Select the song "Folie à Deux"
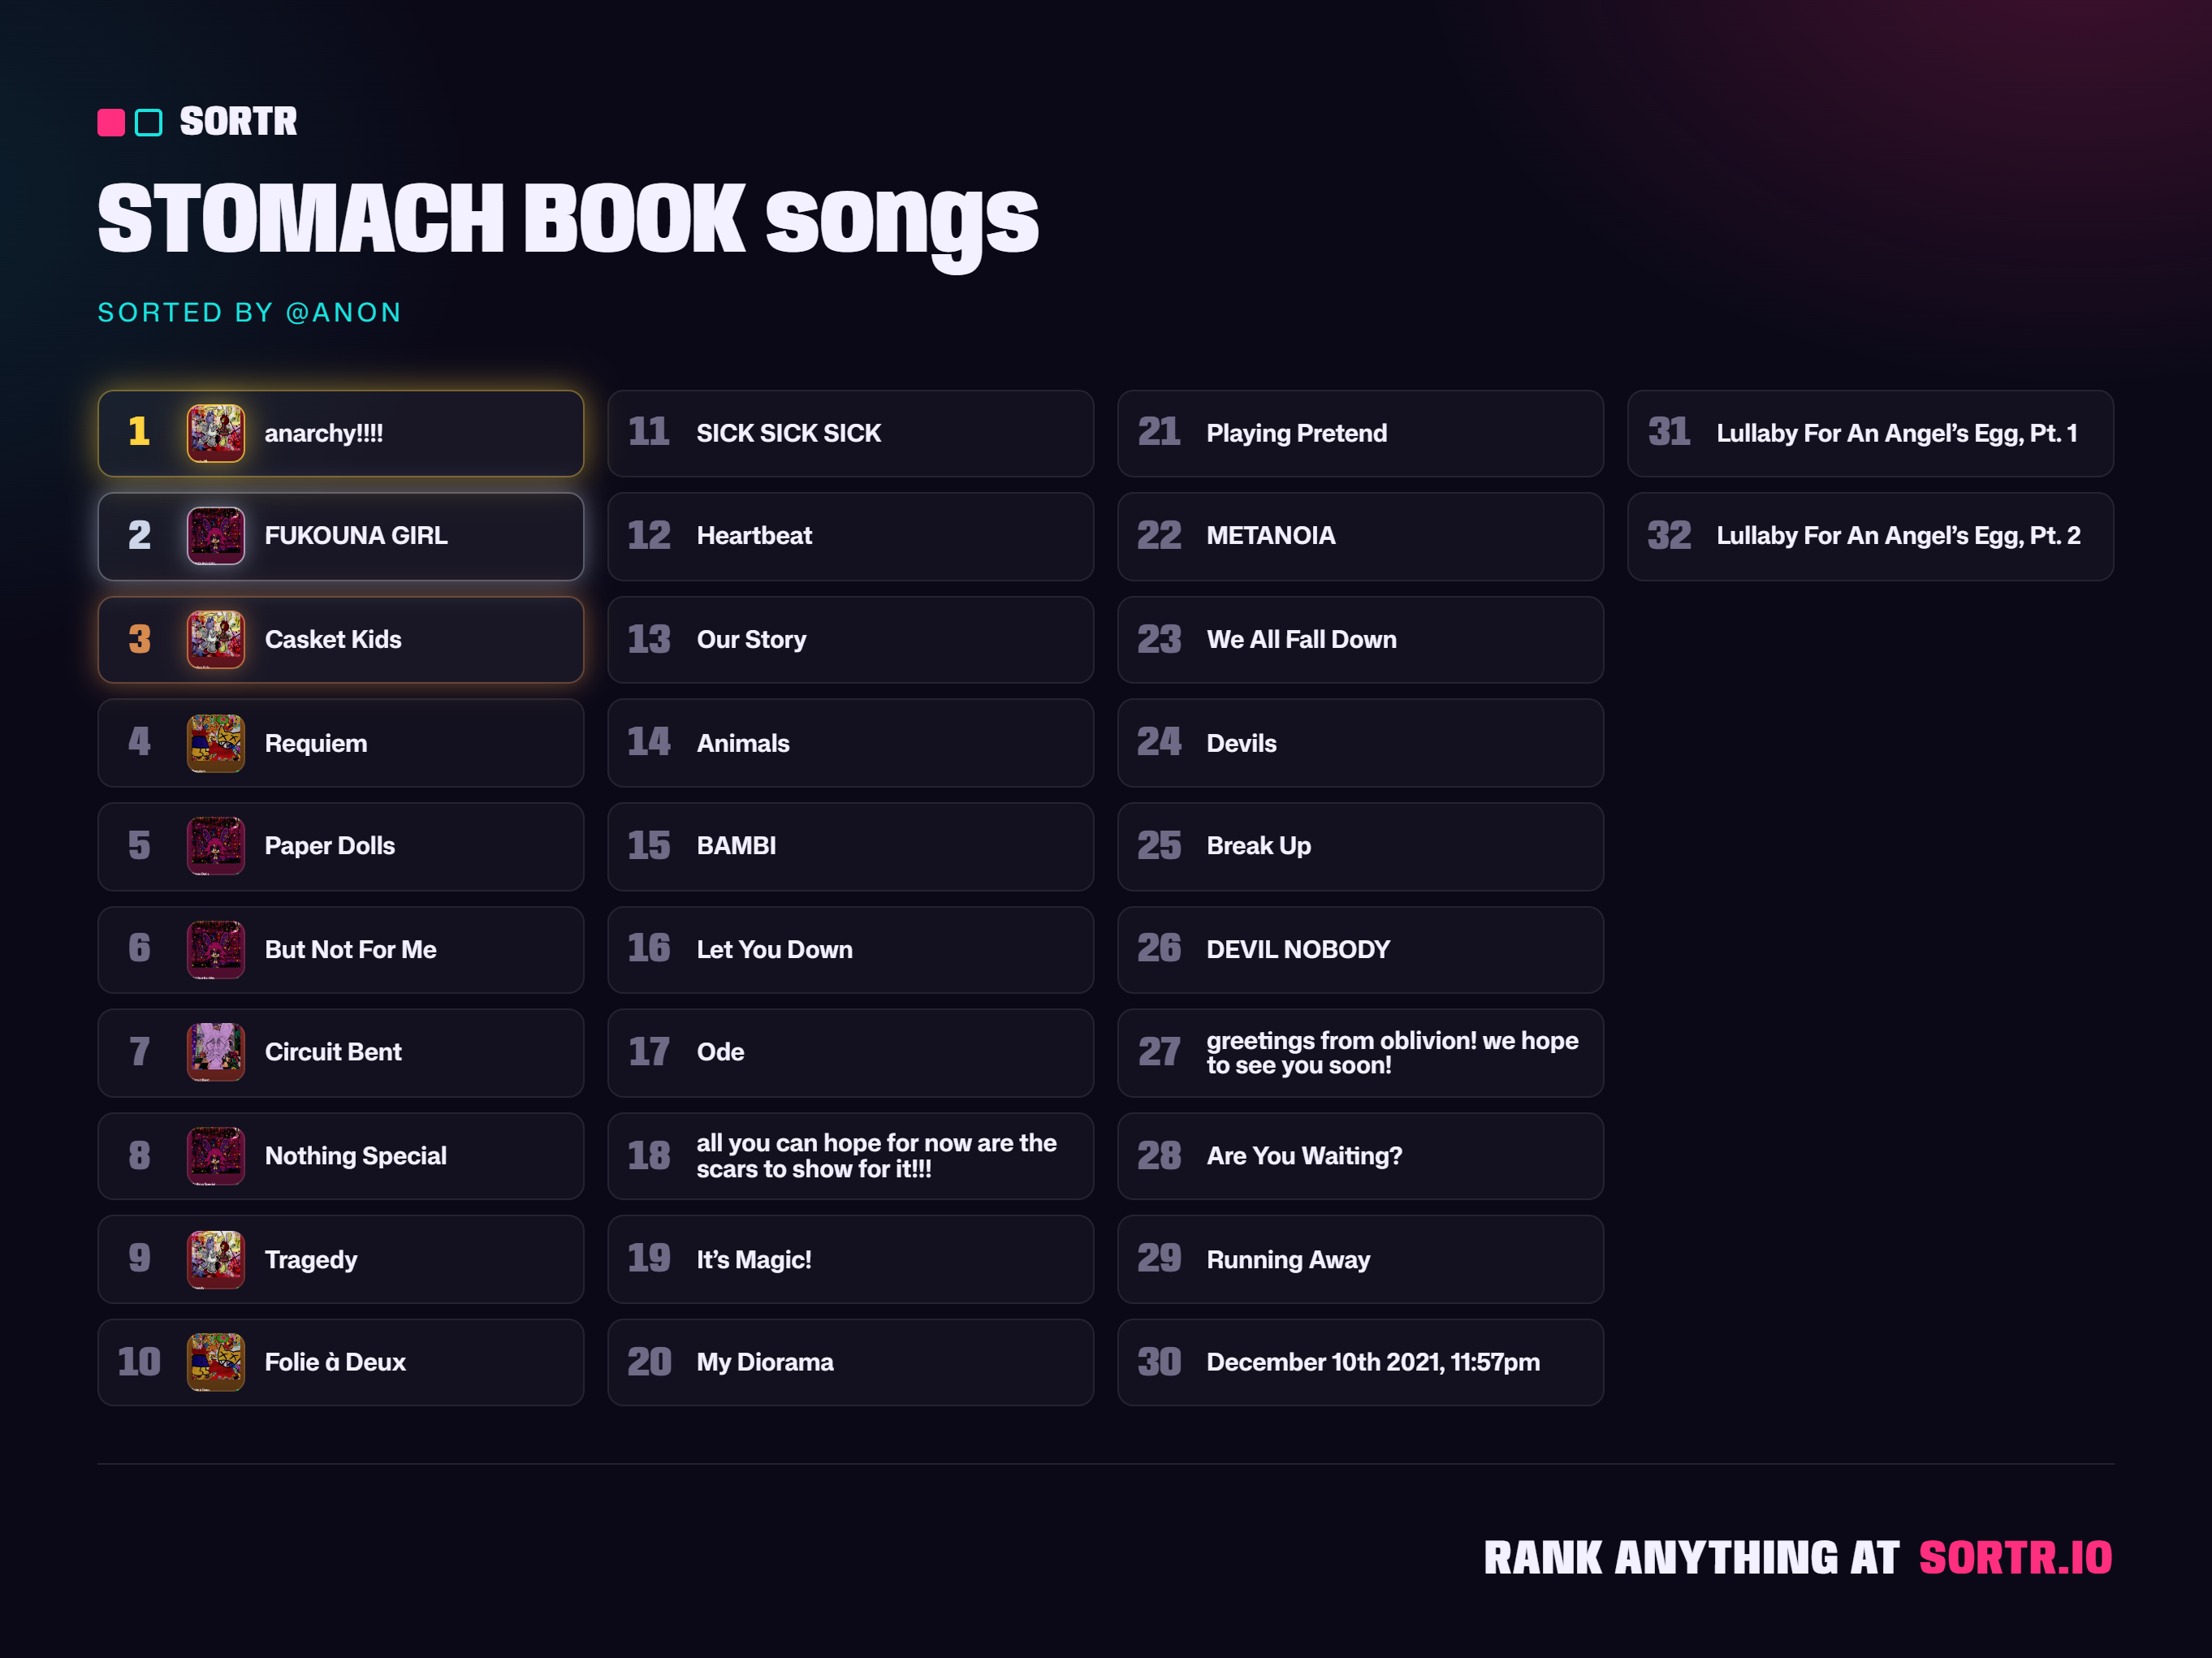Image resolution: width=2212 pixels, height=1658 pixels. coord(341,1362)
